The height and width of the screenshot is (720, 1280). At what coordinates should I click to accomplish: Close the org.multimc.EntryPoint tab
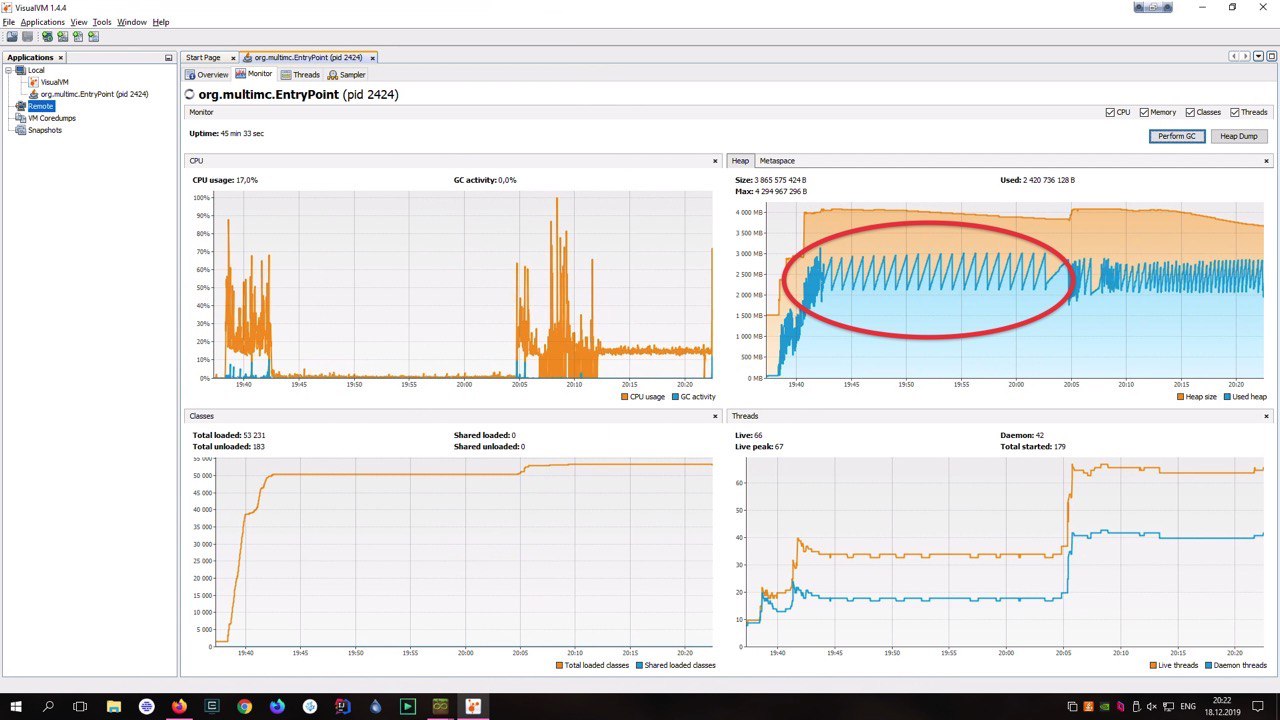(x=373, y=58)
